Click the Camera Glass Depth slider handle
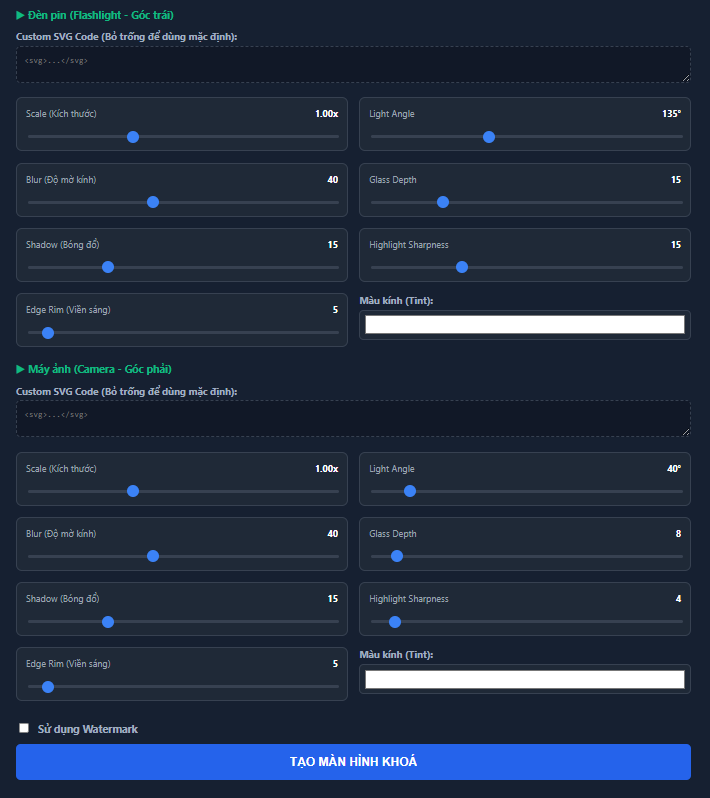710x798 pixels. tap(397, 556)
